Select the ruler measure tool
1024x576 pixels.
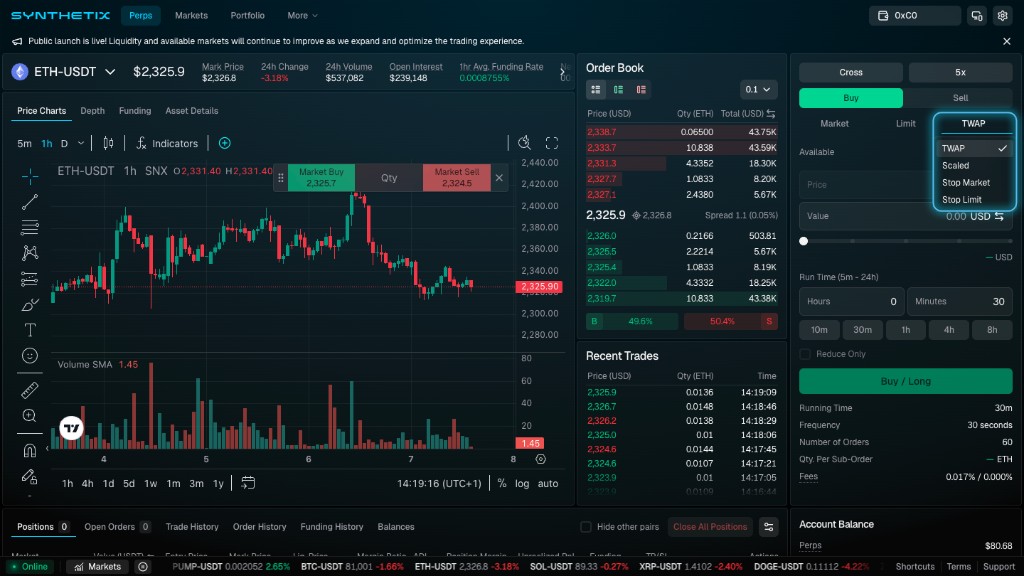[x=29, y=390]
